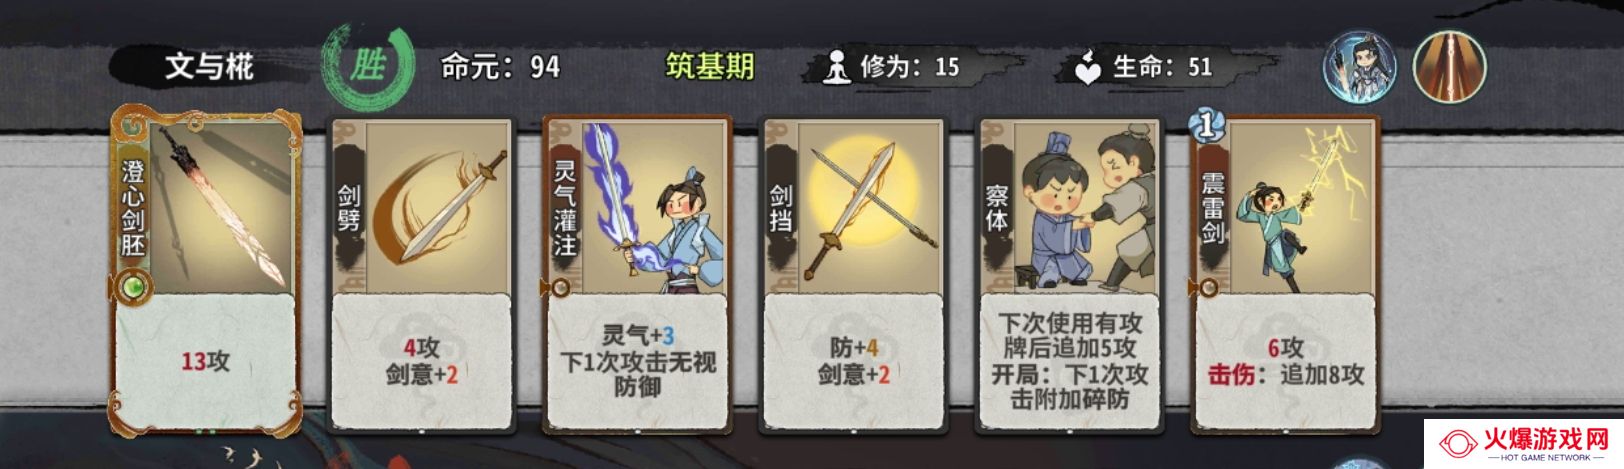Viewport: 1624px width, 469px height.
Task: Click the green gem on 澄心剑胚 card
Action: click(132, 289)
